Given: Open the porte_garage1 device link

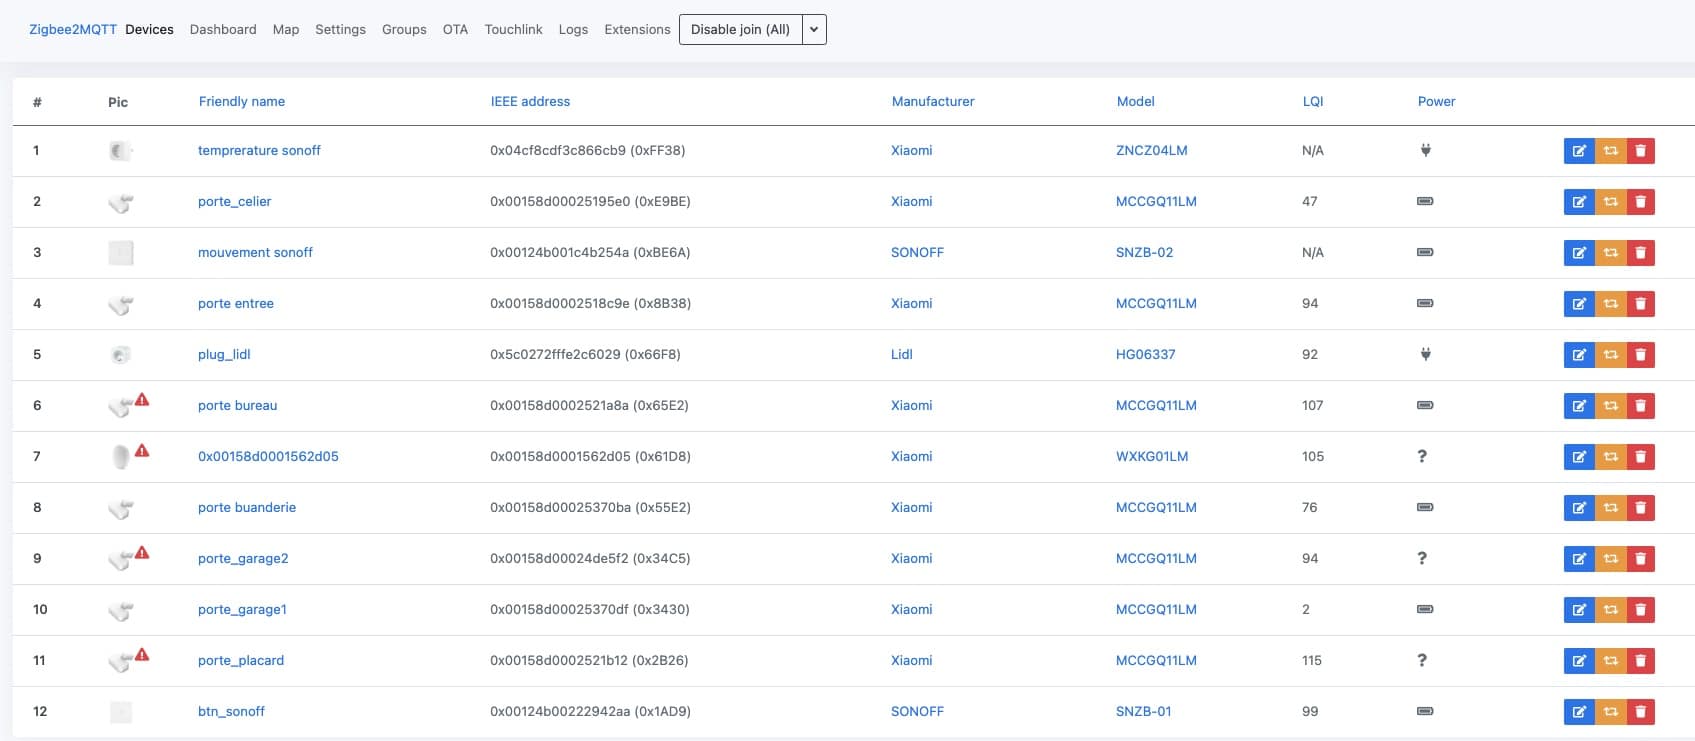Looking at the screenshot, I should click(x=242, y=609).
